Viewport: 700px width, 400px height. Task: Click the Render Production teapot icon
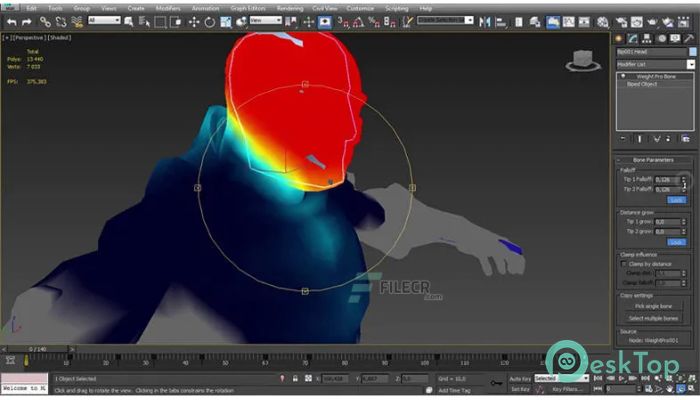[652, 21]
